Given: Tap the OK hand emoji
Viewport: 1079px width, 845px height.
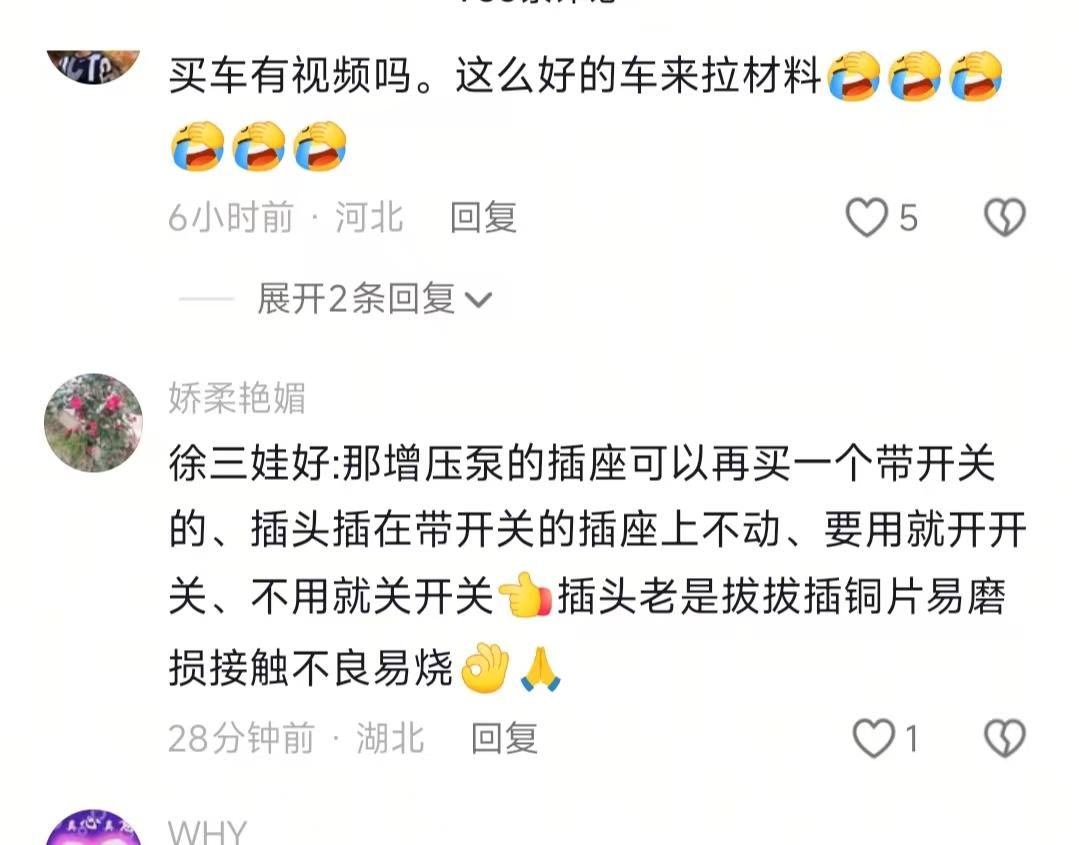Looking at the screenshot, I should [x=484, y=668].
